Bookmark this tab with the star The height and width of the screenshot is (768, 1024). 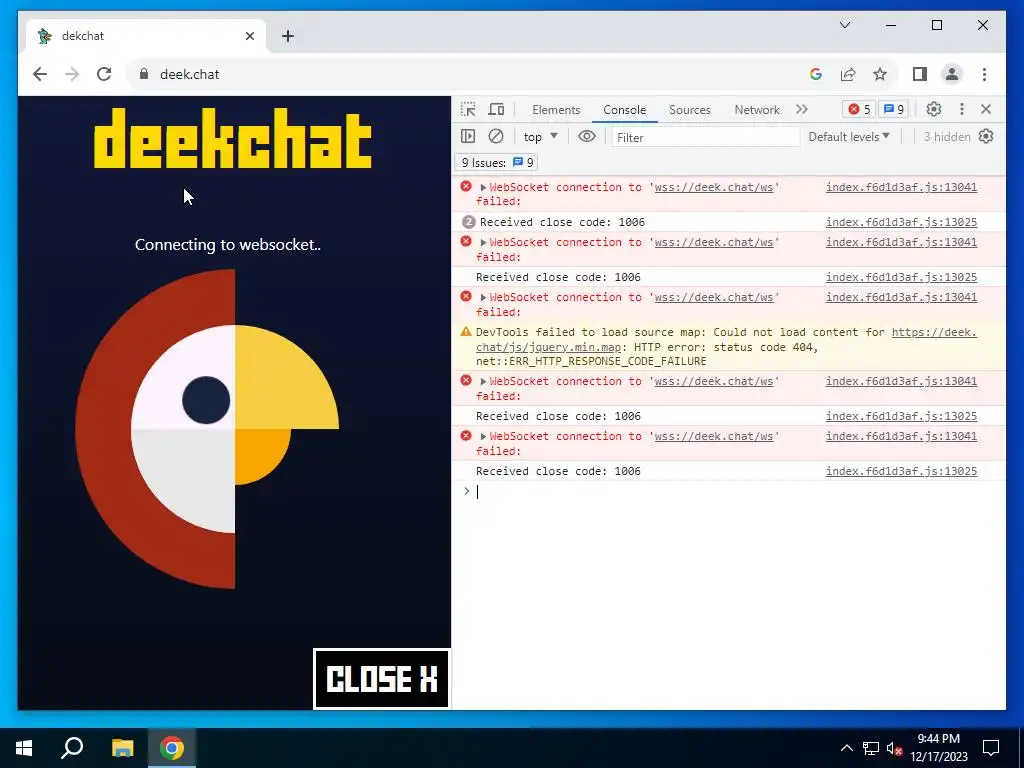click(880, 74)
